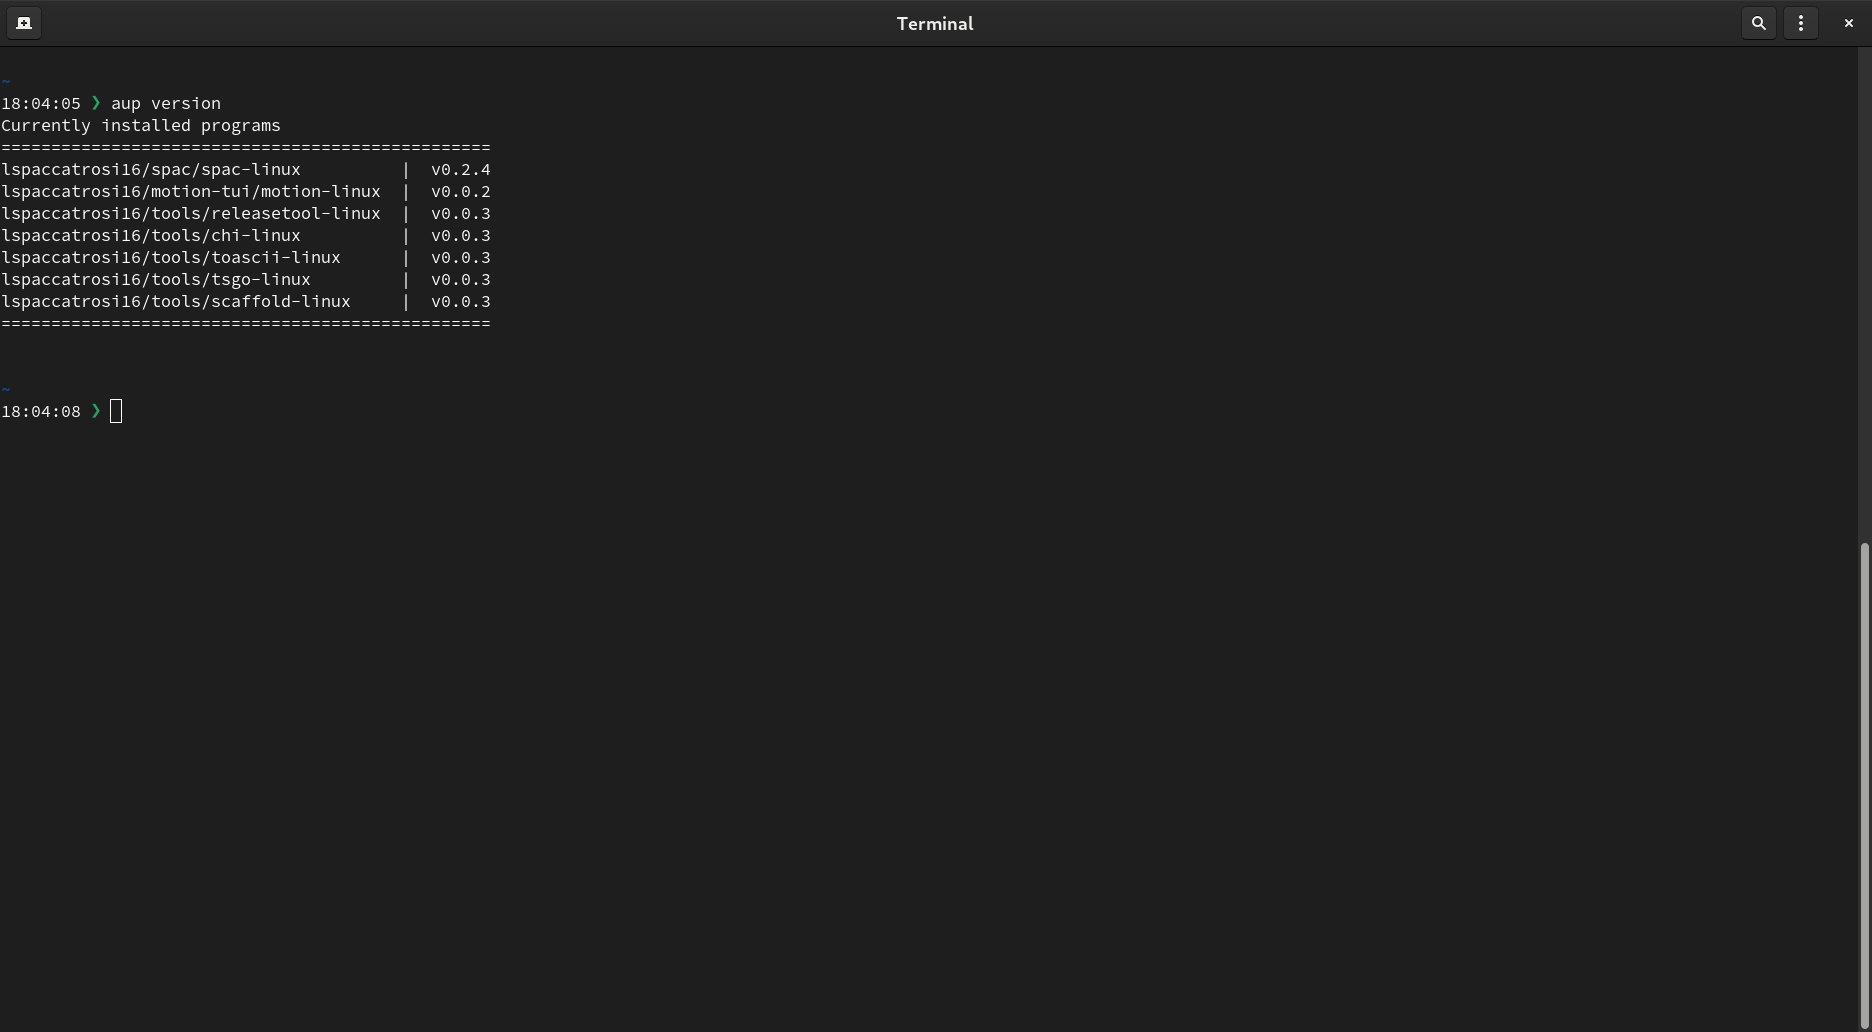The width and height of the screenshot is (1872, 1032).
Task: Click the vertical scrollbar thumb
Action: (x=1865, y=787)
